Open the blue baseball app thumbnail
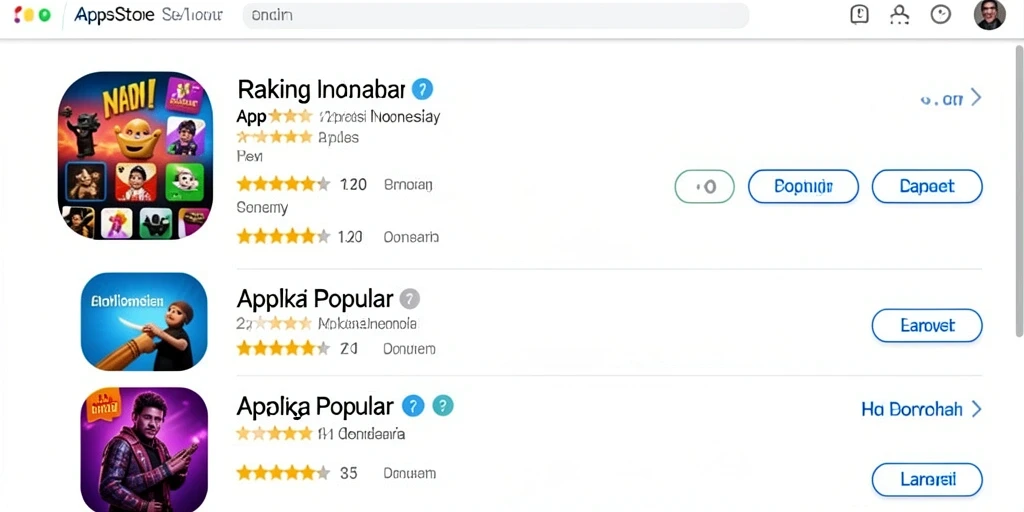Viewport: 1024px width, 512px height. coord(144,322)
